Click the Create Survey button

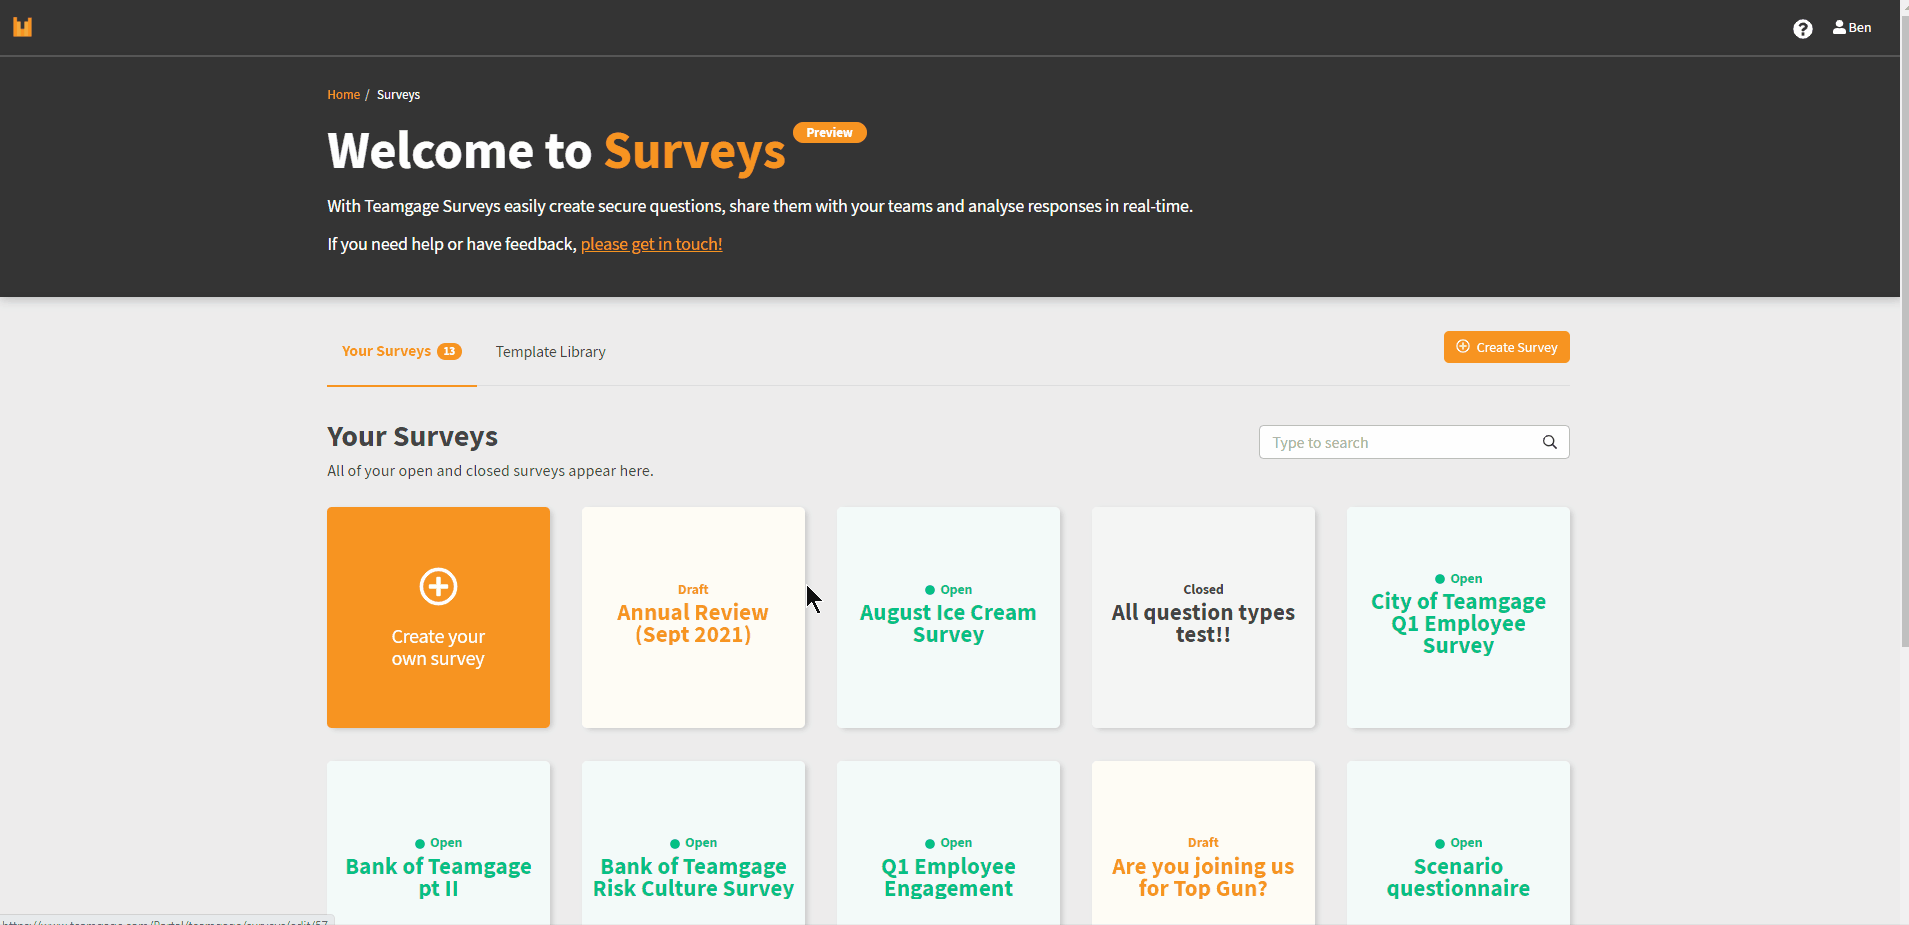pyautogui.click(x=1506, y=347)
